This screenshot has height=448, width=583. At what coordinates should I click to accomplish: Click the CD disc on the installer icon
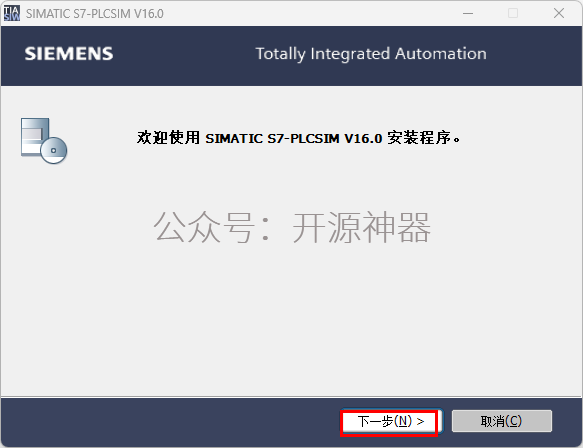point(54,150)
